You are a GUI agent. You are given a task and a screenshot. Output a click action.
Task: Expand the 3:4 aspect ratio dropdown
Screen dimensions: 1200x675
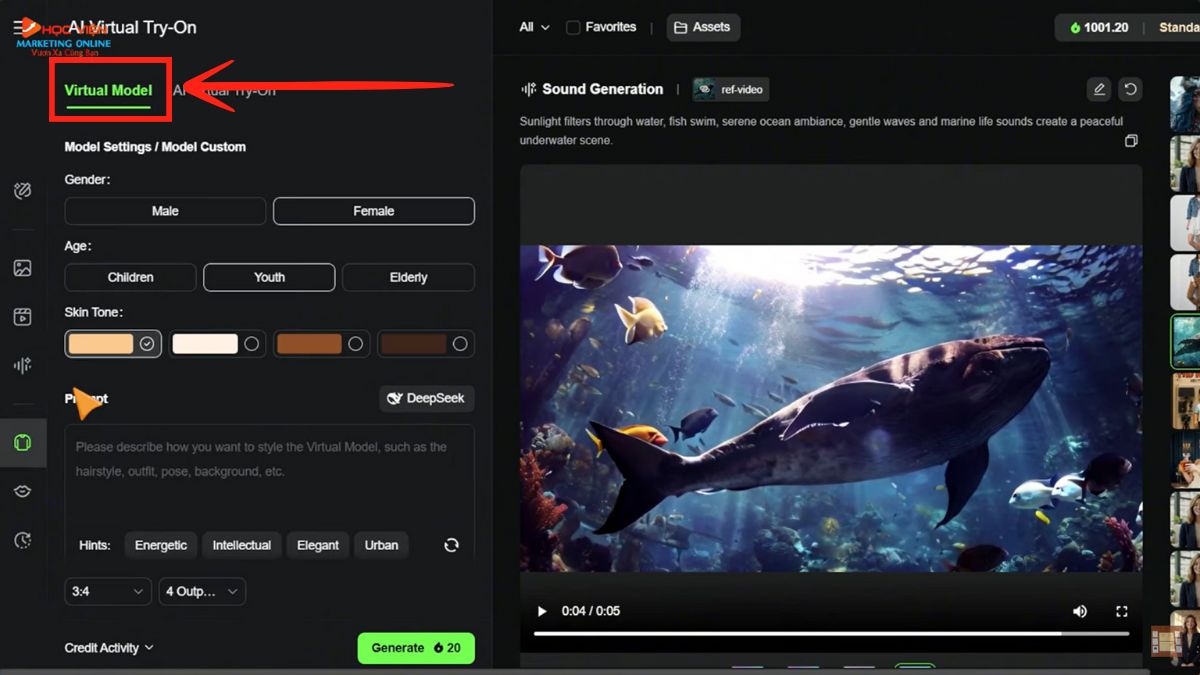pyautogui.click(x=108, y=591)
